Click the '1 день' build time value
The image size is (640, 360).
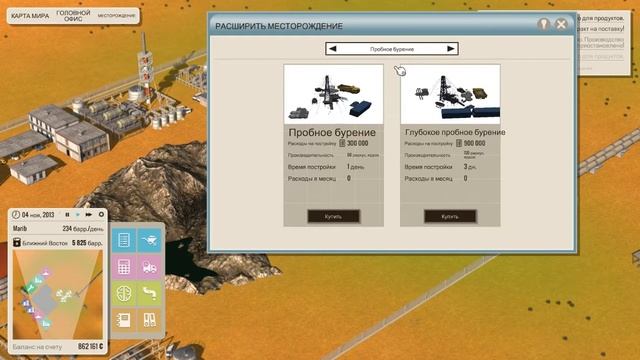(x=356, y=167)
